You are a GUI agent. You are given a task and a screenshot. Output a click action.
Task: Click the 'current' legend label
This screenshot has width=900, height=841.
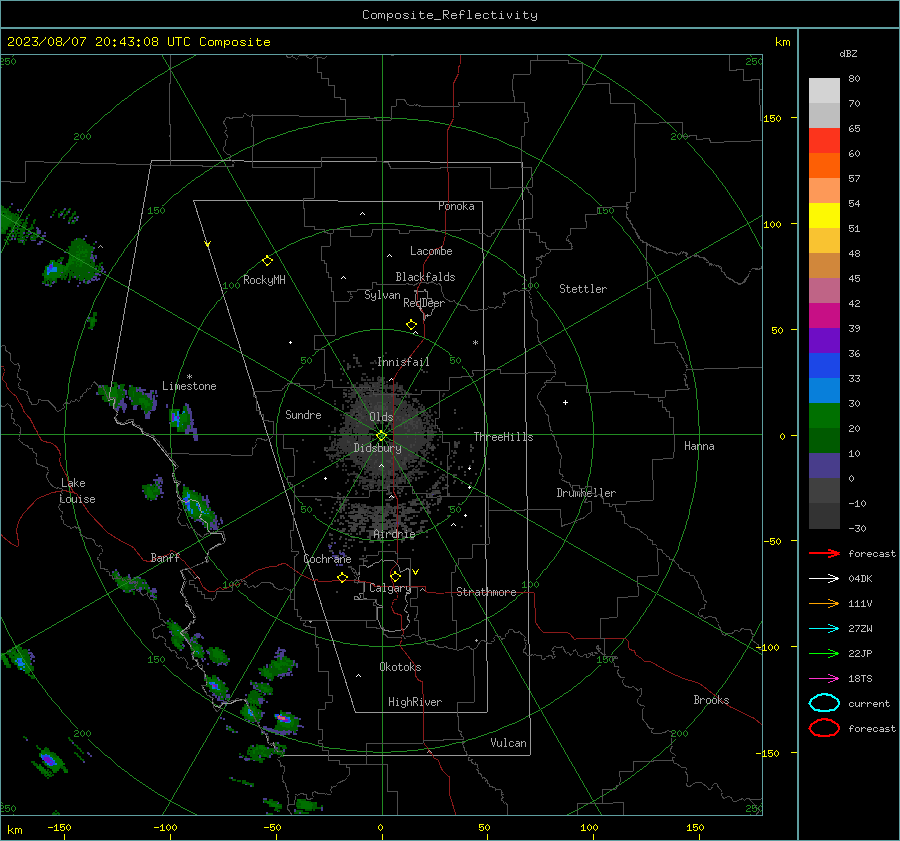point(869,704)
